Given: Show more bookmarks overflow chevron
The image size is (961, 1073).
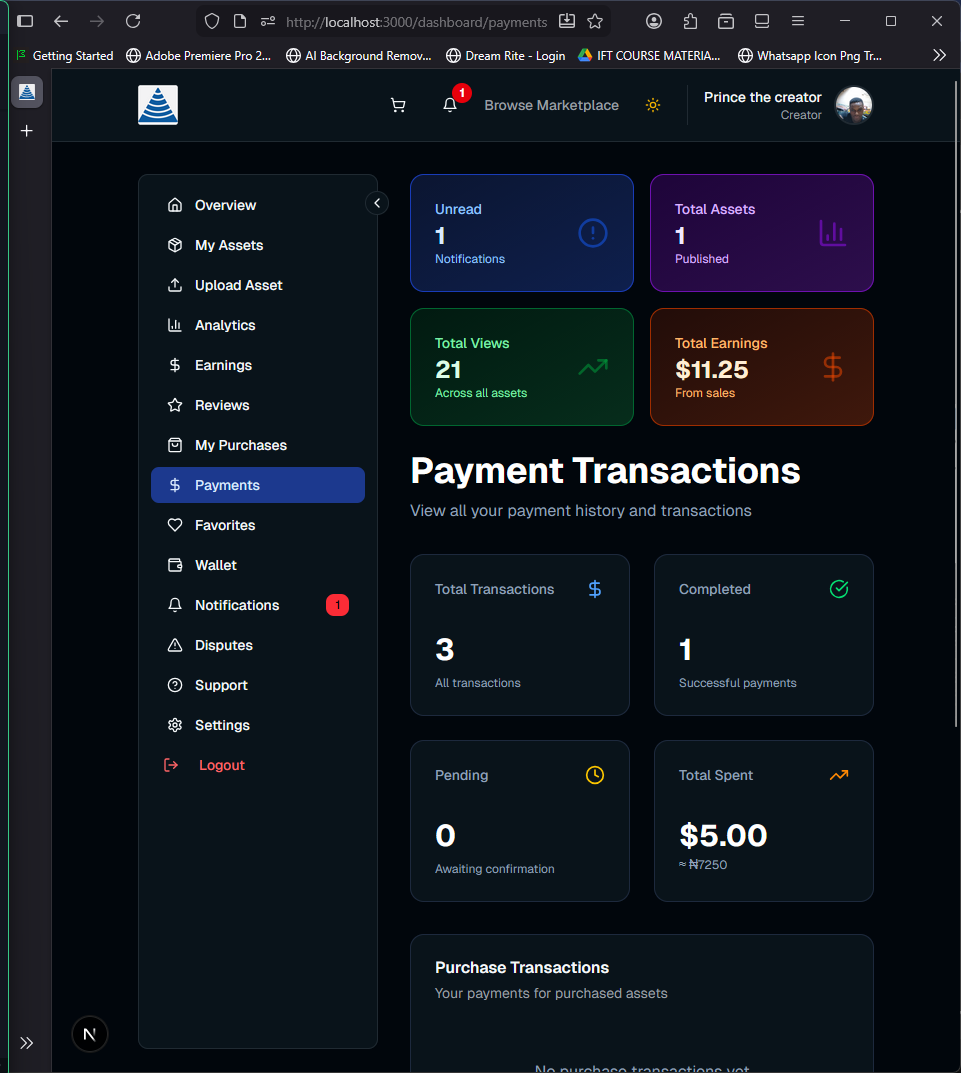Looking at the screenshot, I should pyautogui.click(x=938, y=56).
